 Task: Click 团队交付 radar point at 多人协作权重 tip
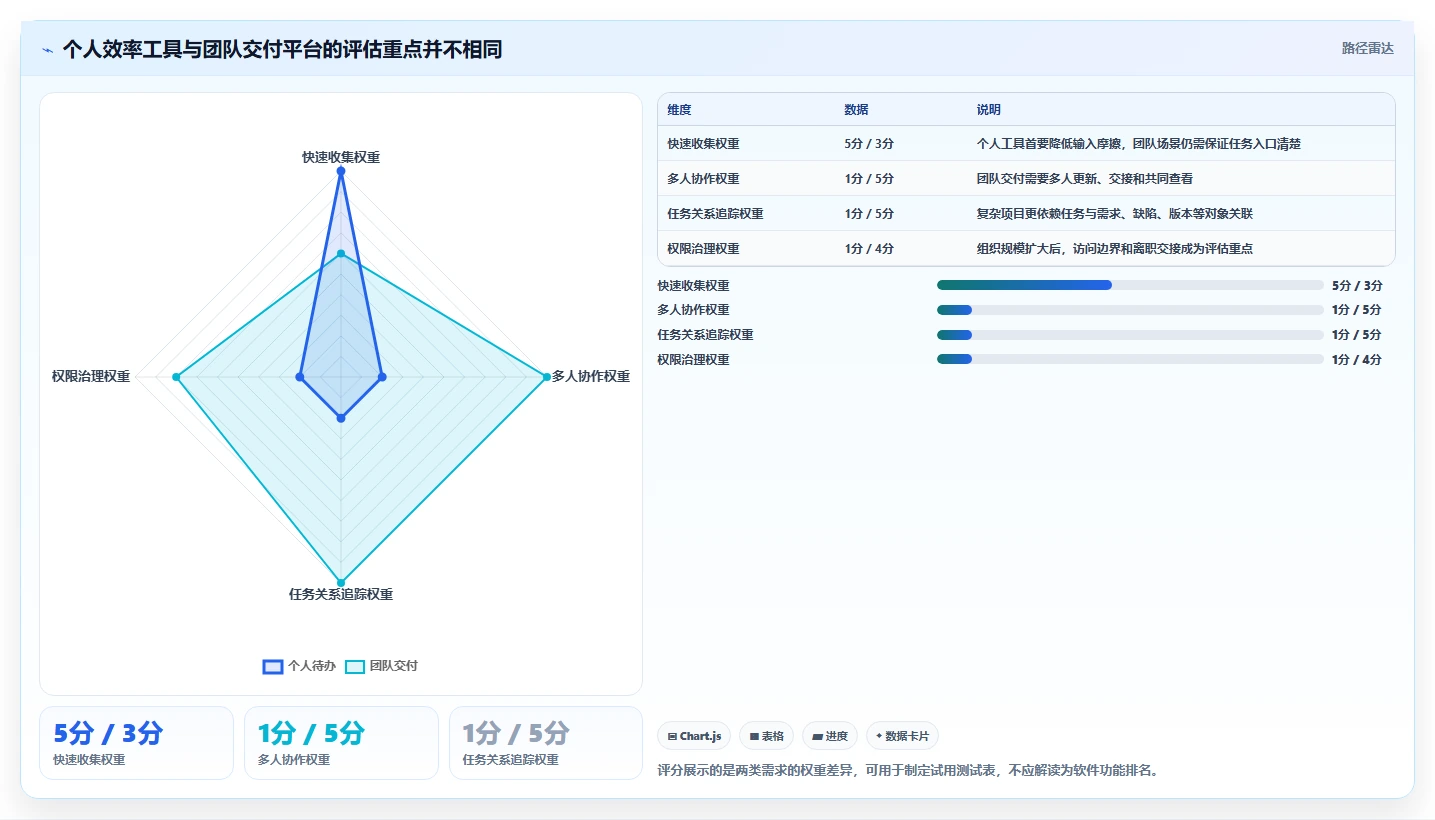547,377
